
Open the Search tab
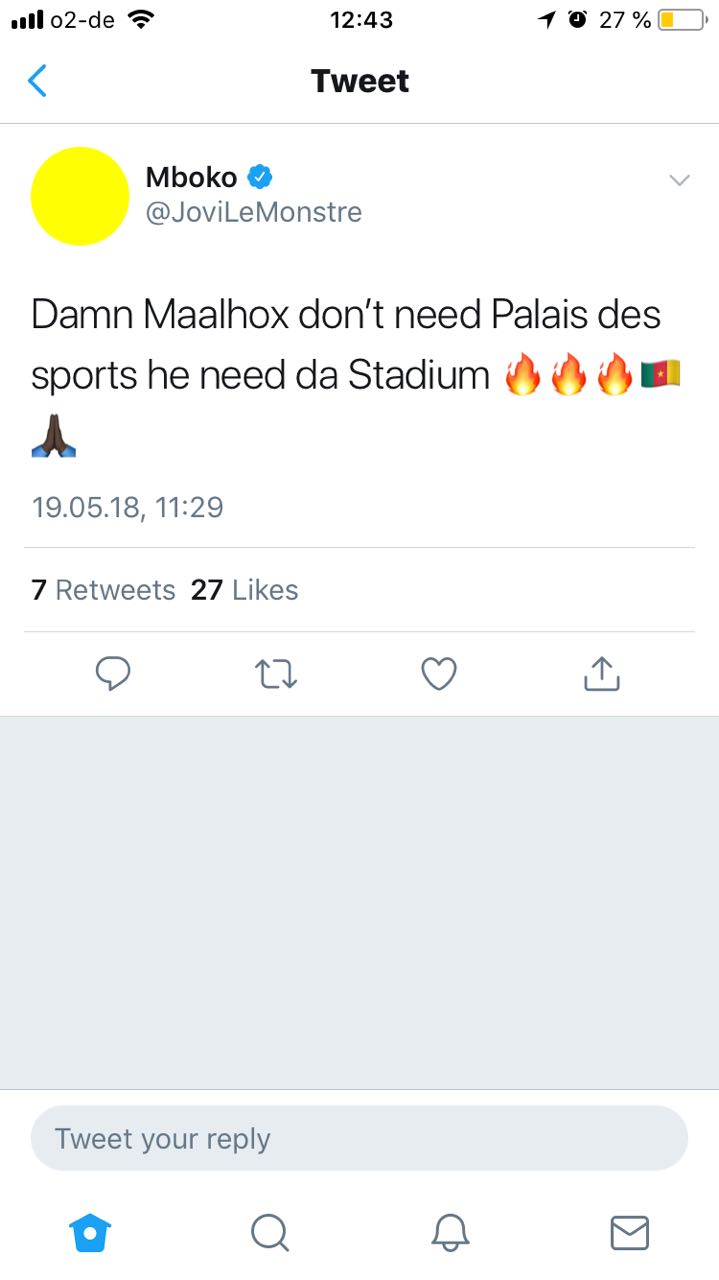[269, 1232]
